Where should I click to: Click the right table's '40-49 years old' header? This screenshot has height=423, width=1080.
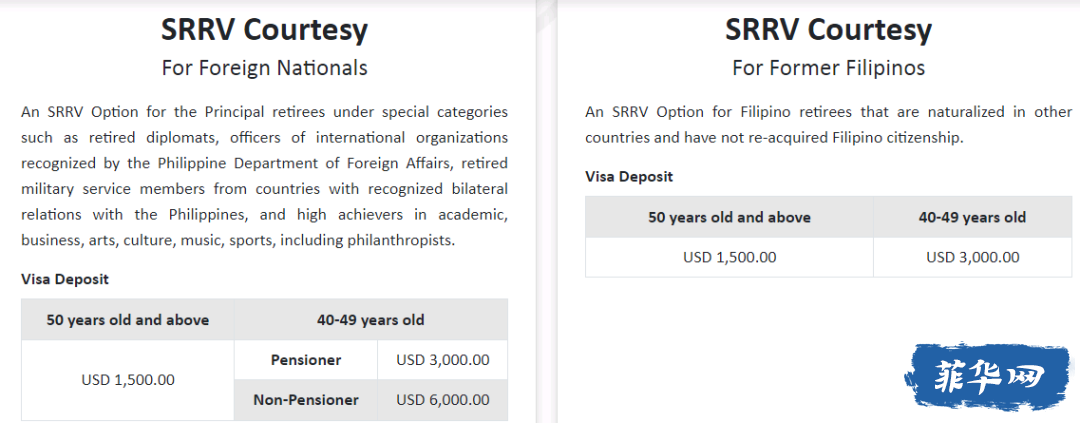[973, 218]
